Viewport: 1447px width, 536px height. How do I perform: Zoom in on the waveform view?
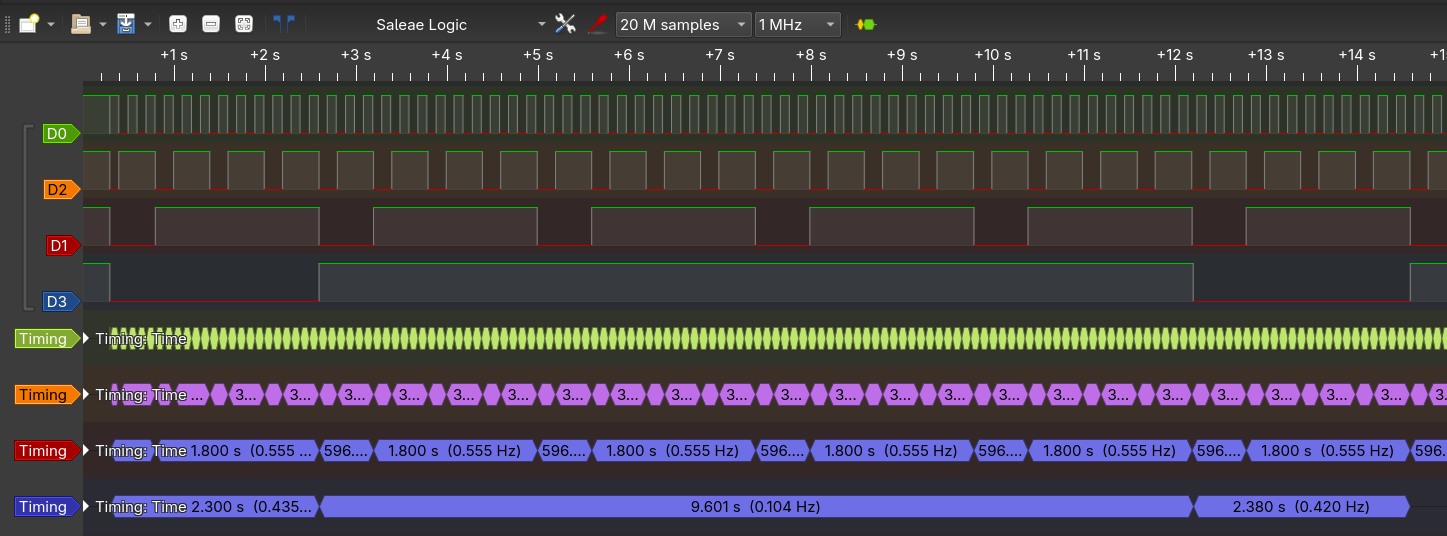pyautogui.click(x=177, y=24)
